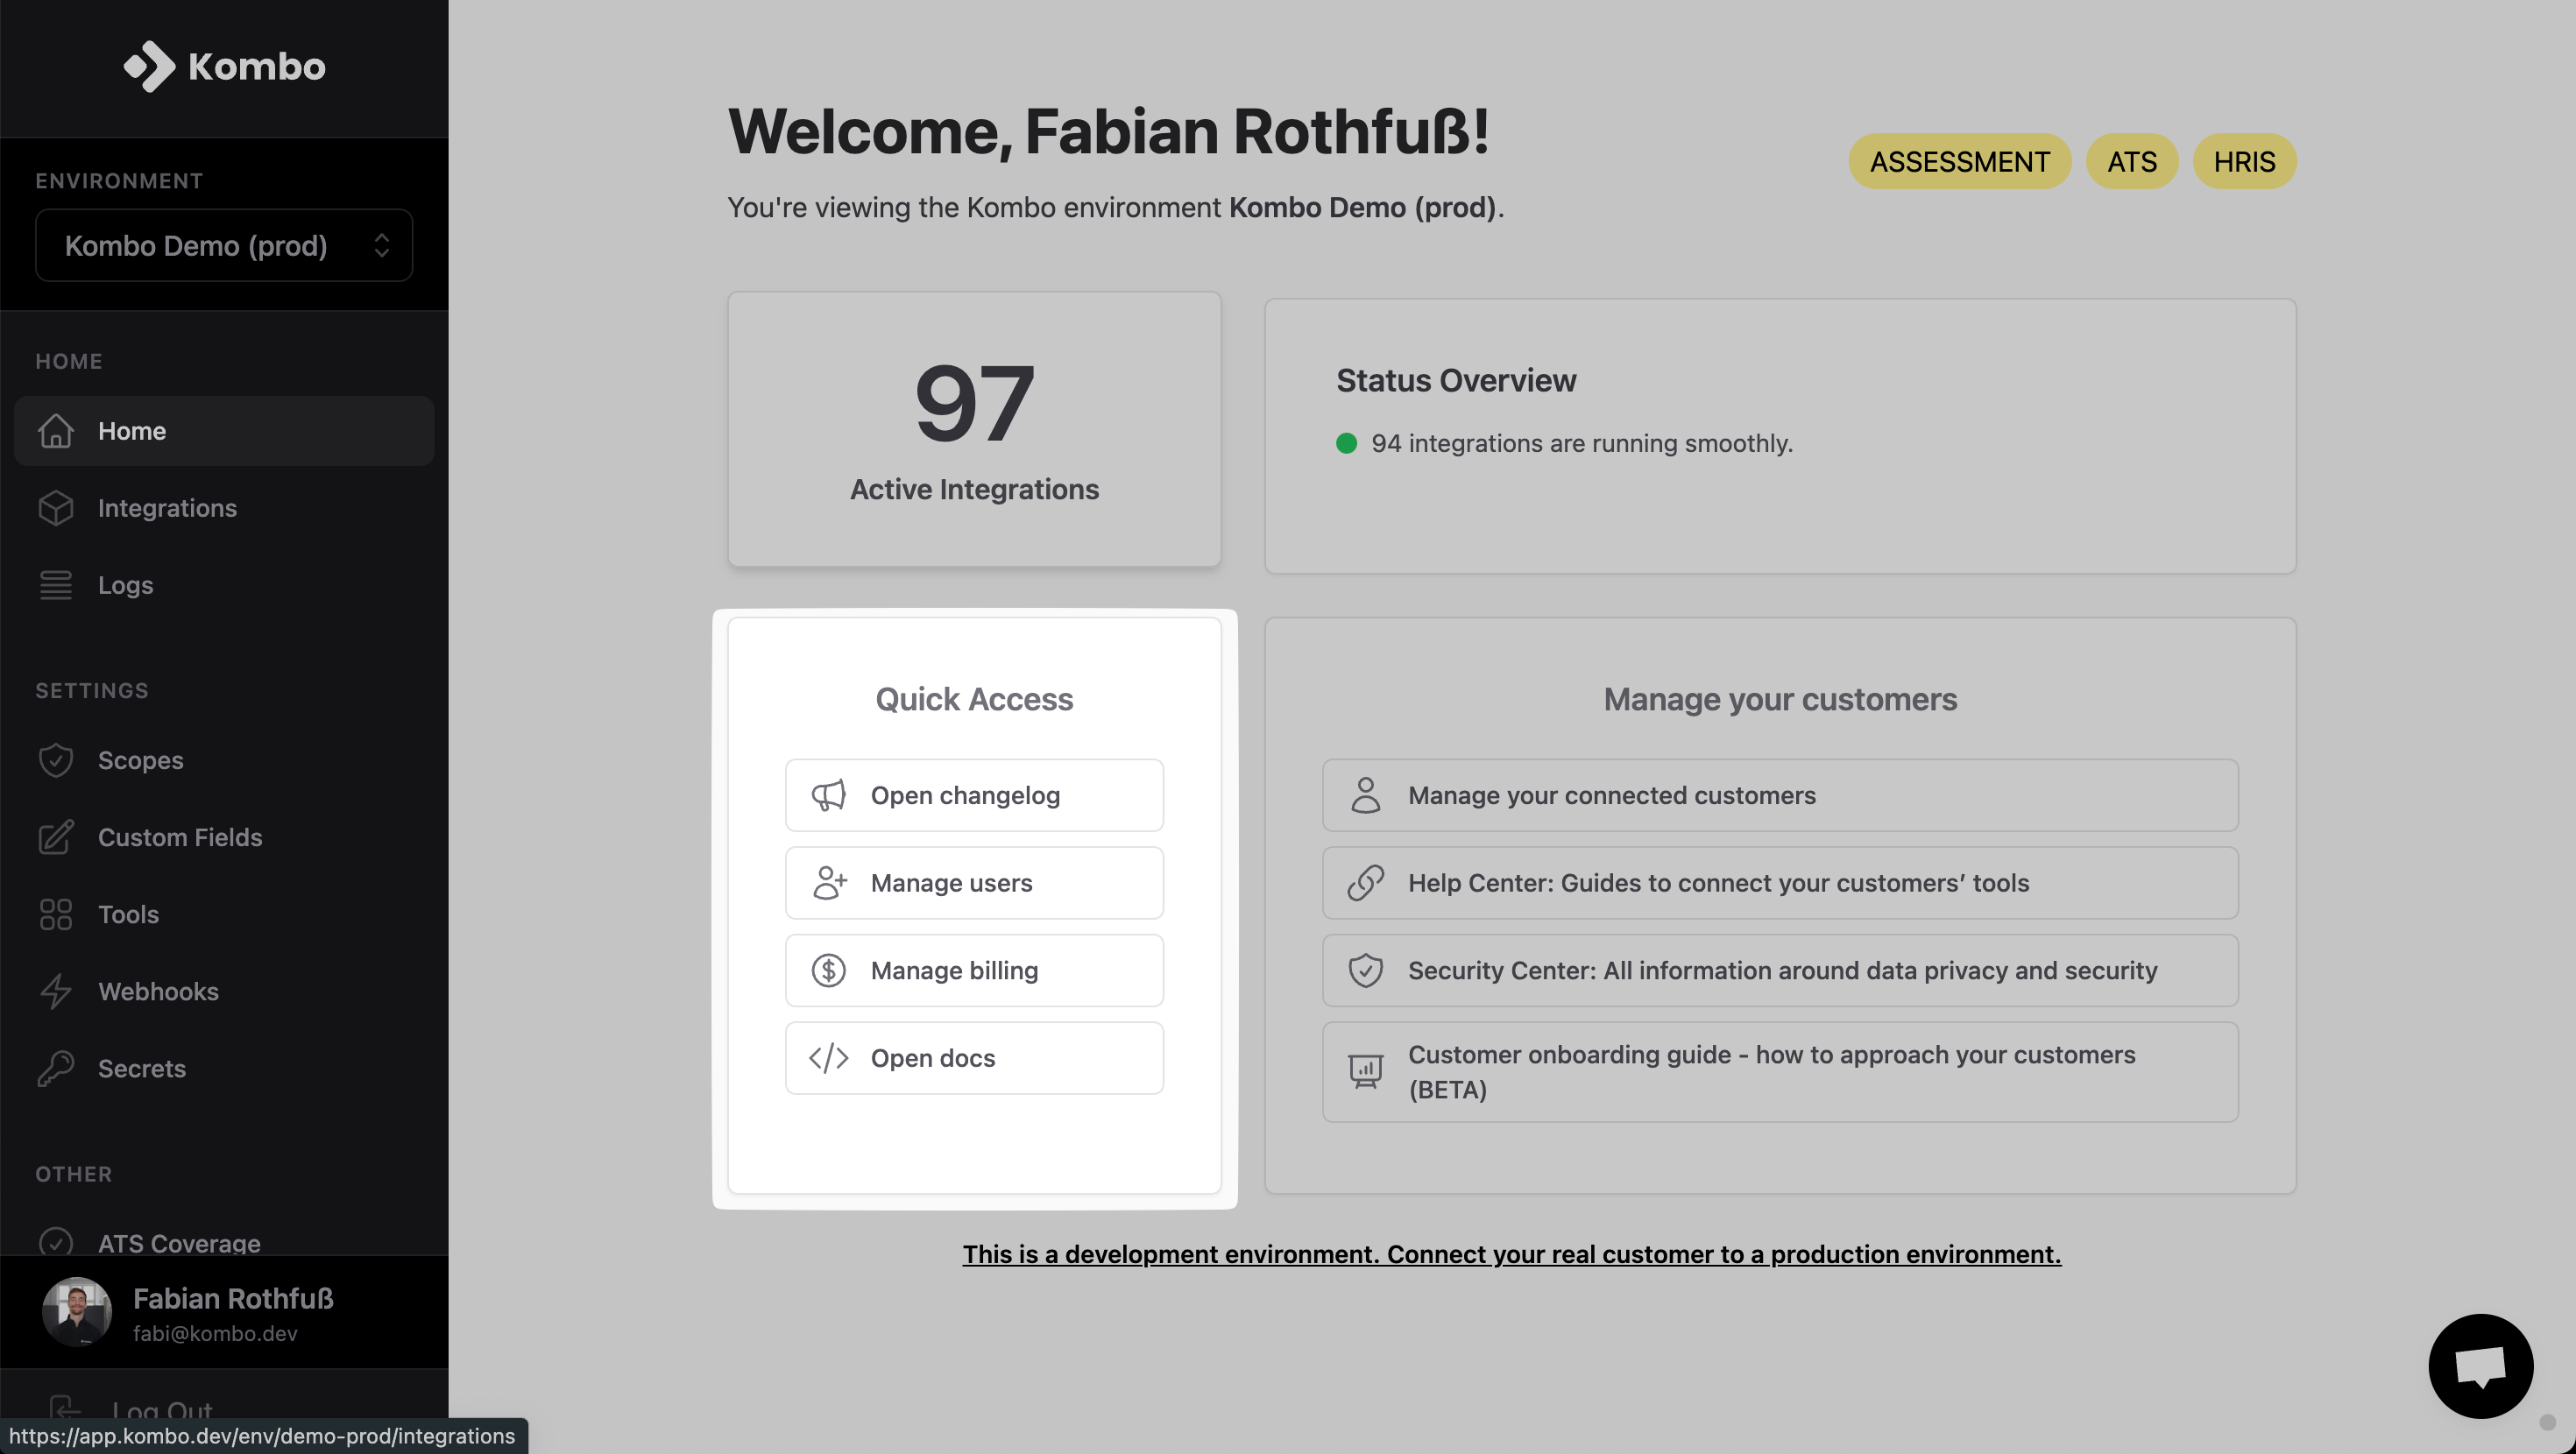Click the HRIS badge

tap(2244, 161)
